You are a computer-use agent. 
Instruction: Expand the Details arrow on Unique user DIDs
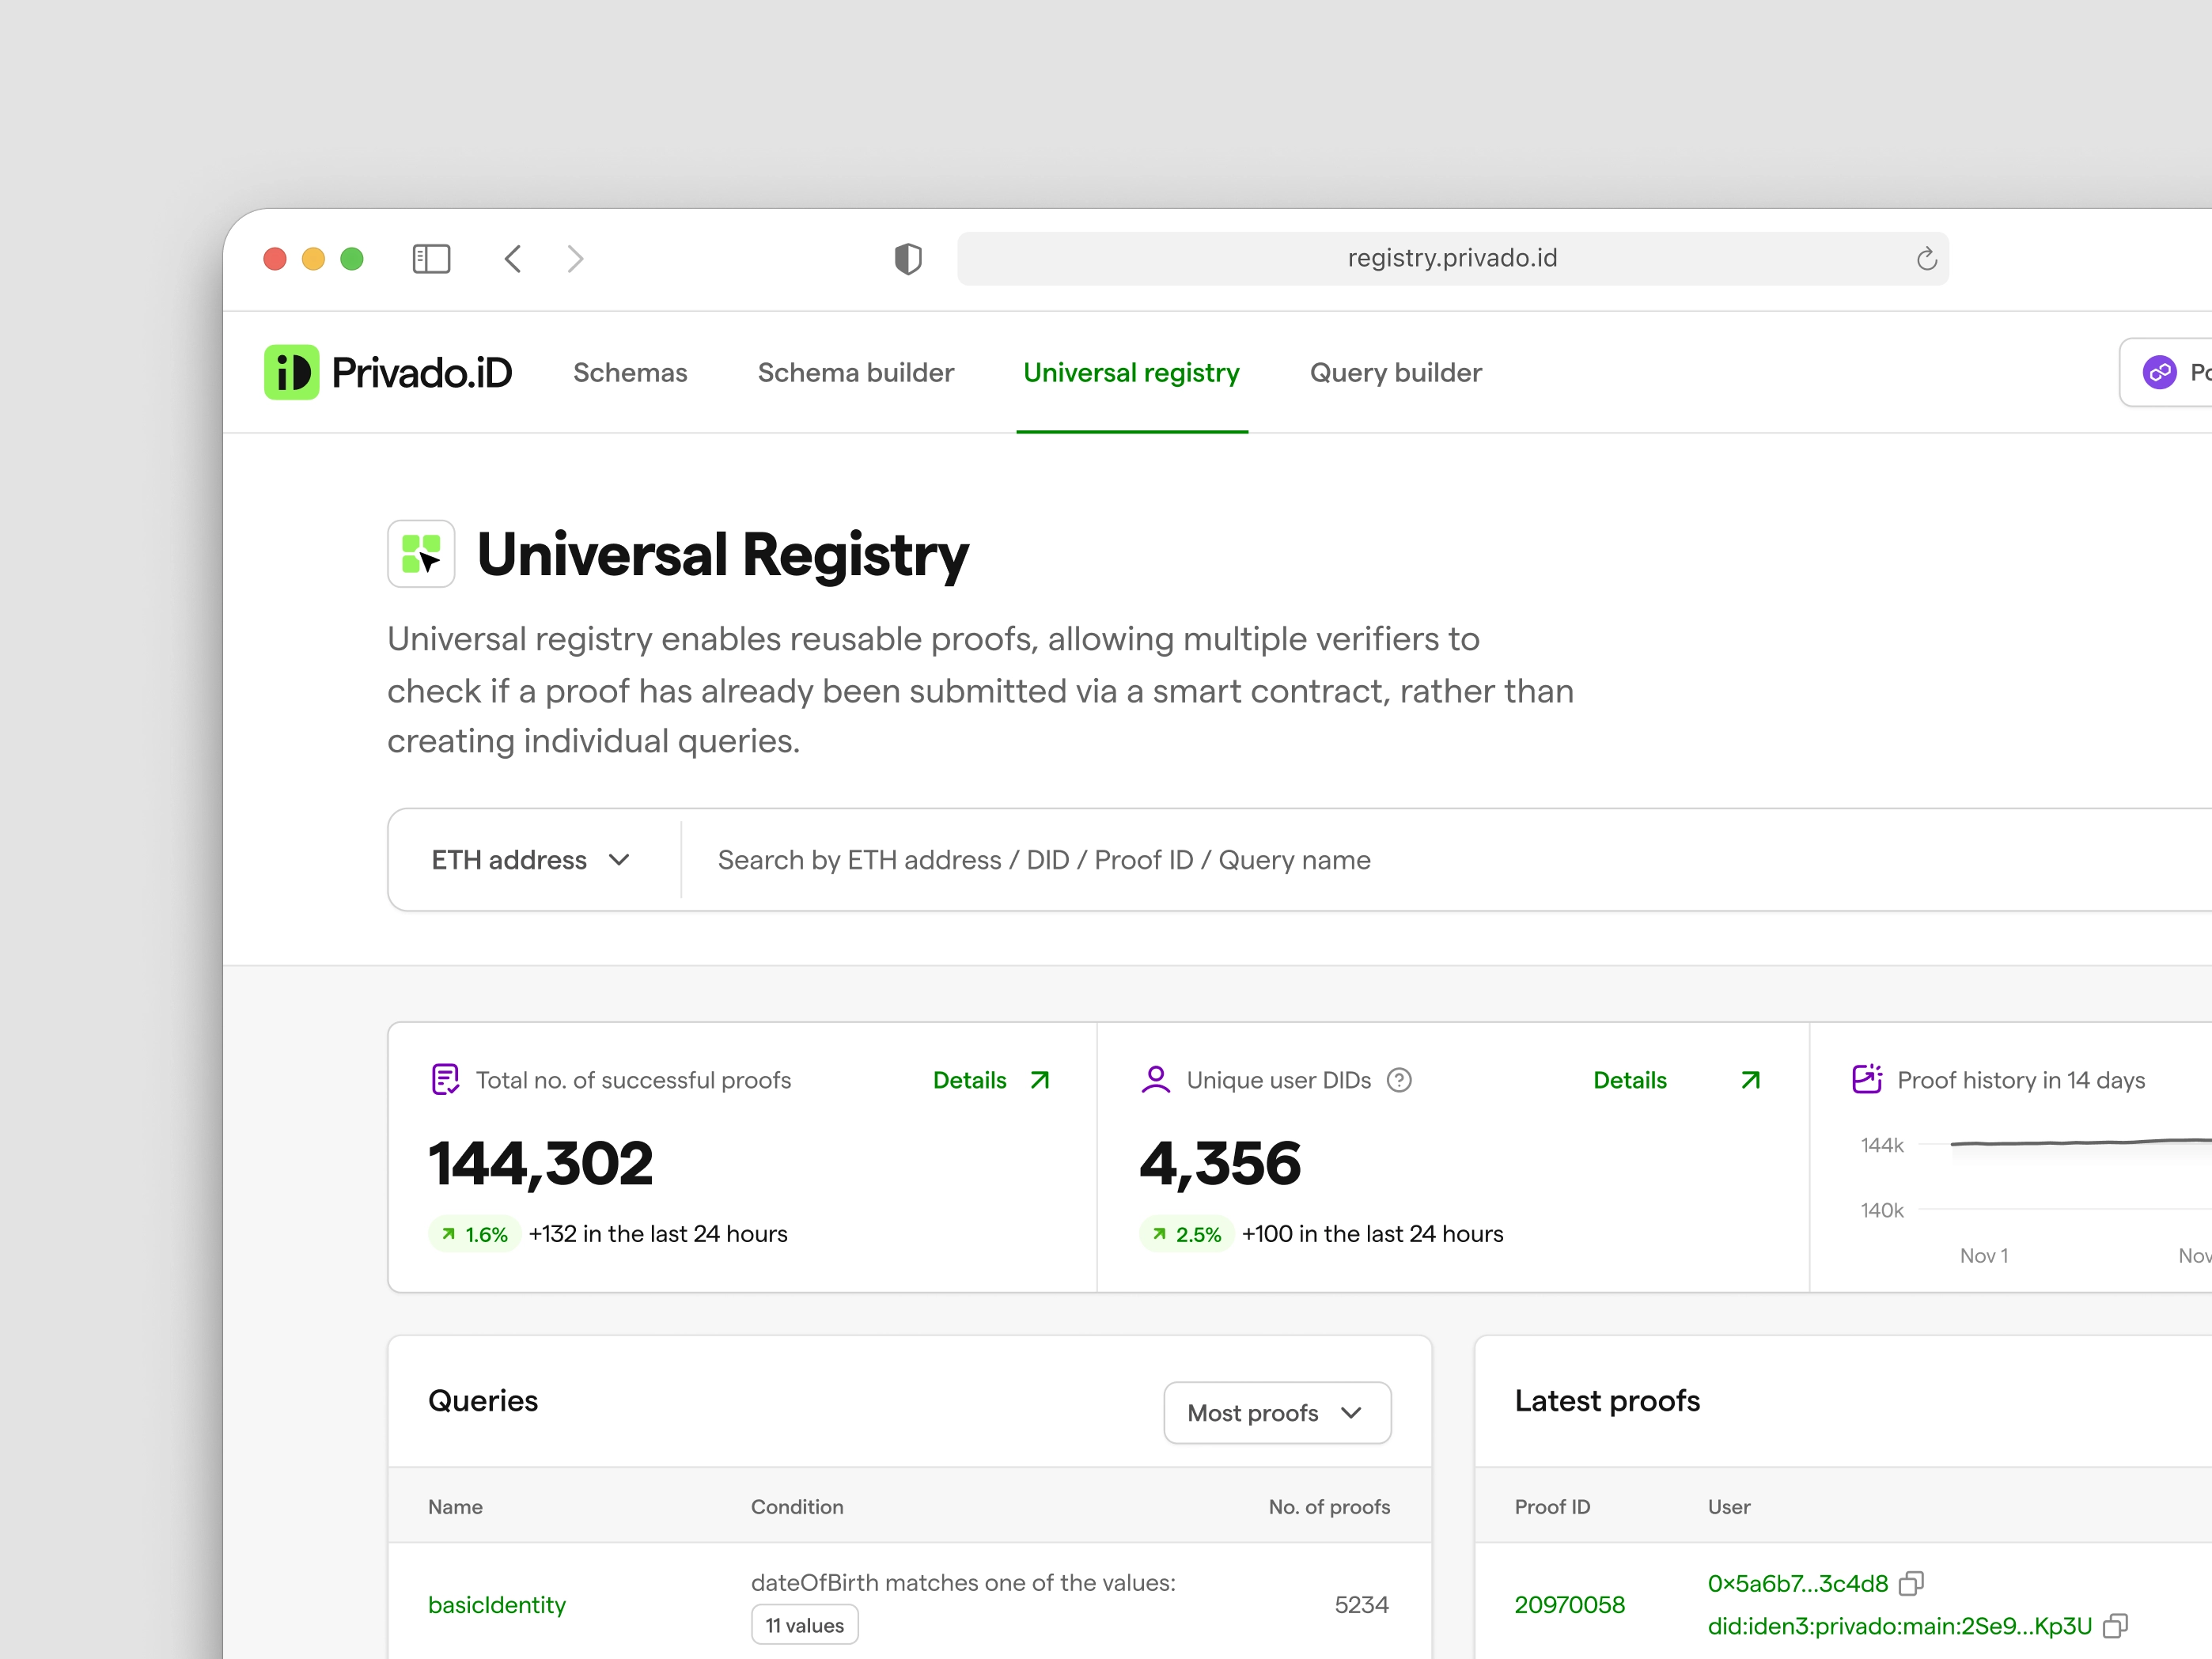1749,1080
